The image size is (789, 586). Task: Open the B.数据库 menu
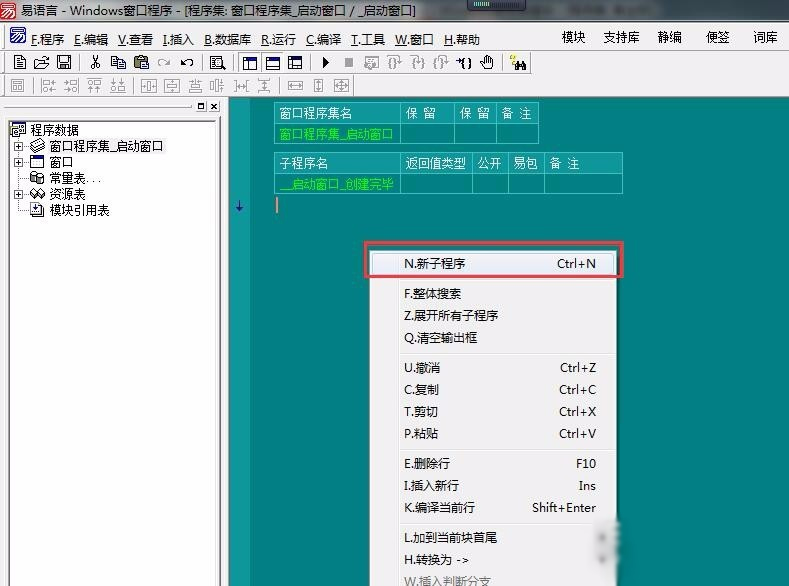click(x=227, y=39)
